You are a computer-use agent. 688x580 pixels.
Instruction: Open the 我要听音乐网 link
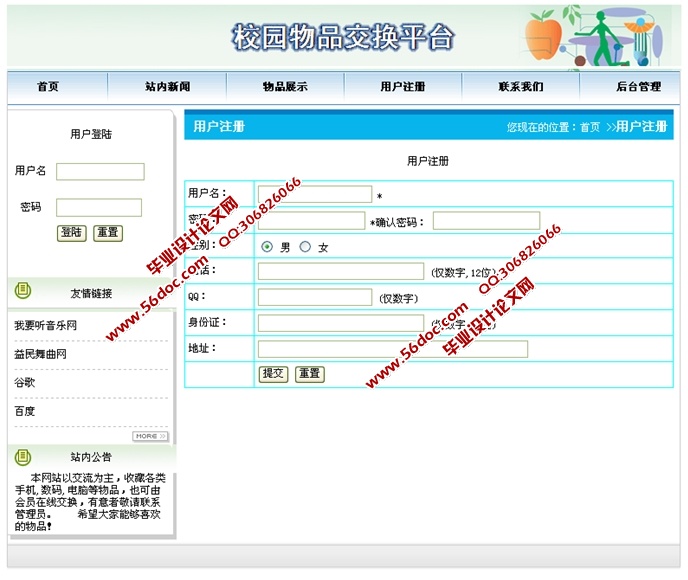46,326
